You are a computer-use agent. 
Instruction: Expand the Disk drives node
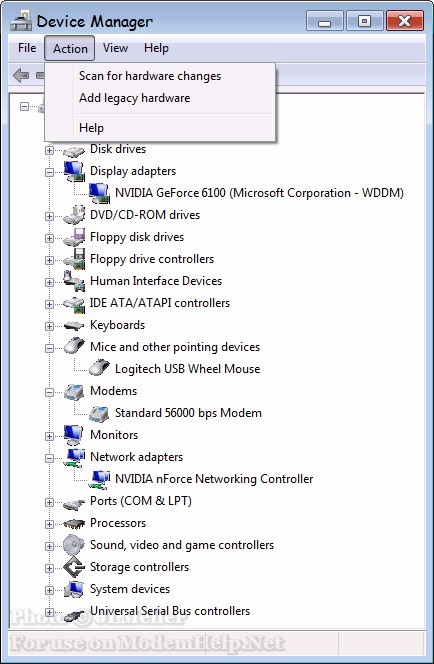50,150
